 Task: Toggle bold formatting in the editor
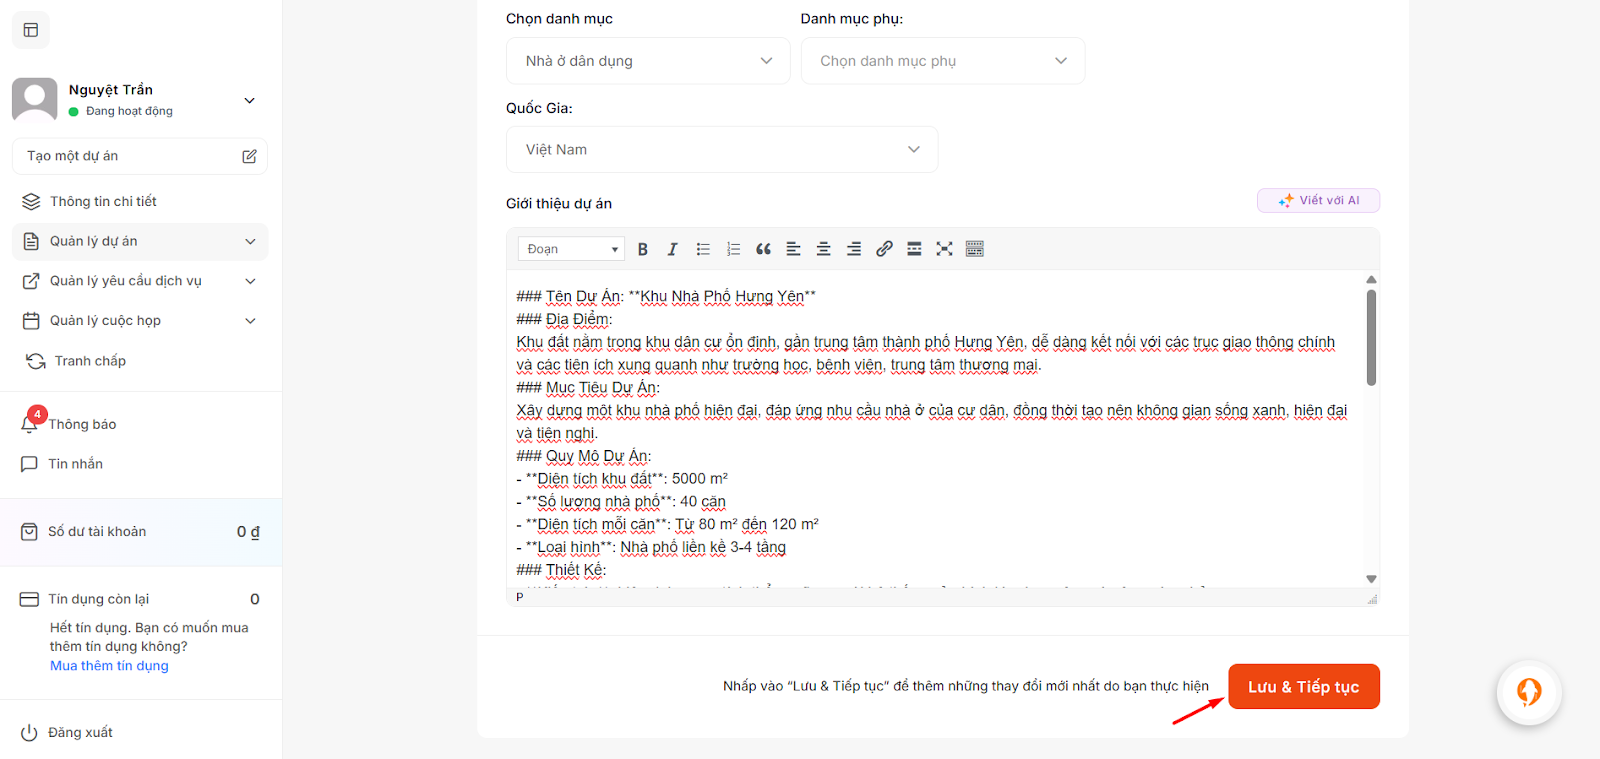[643, 249]
